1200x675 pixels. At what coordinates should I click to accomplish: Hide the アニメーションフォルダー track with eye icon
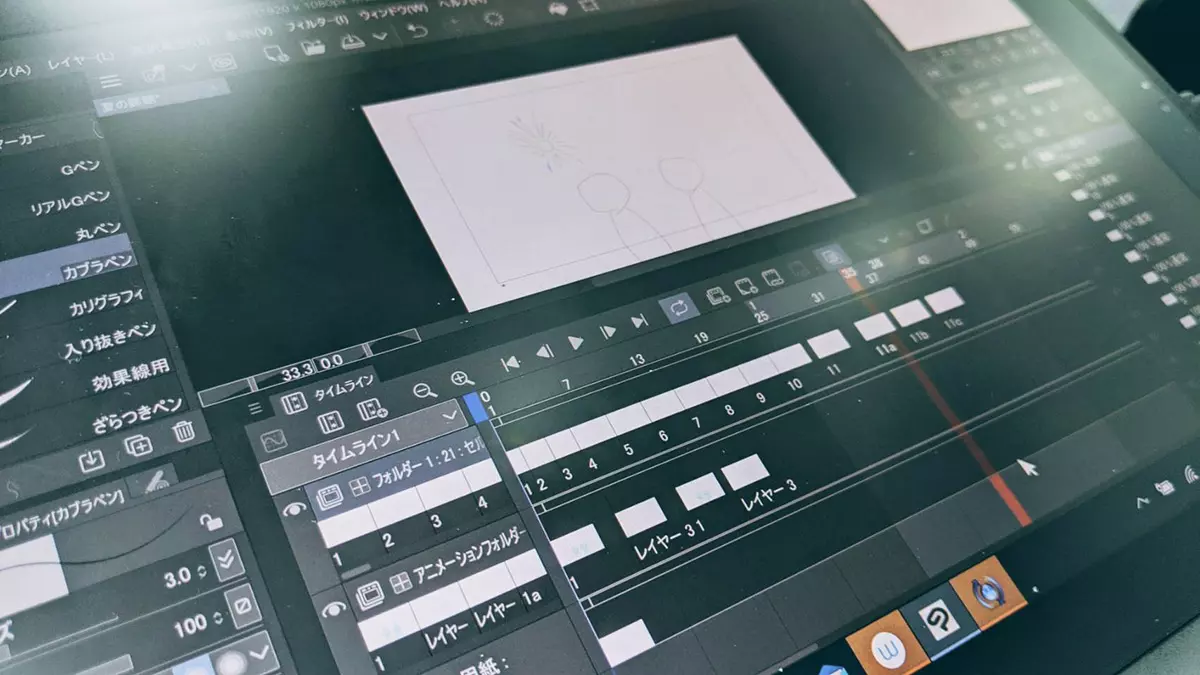pyautogui.click(x=334, y=609)
